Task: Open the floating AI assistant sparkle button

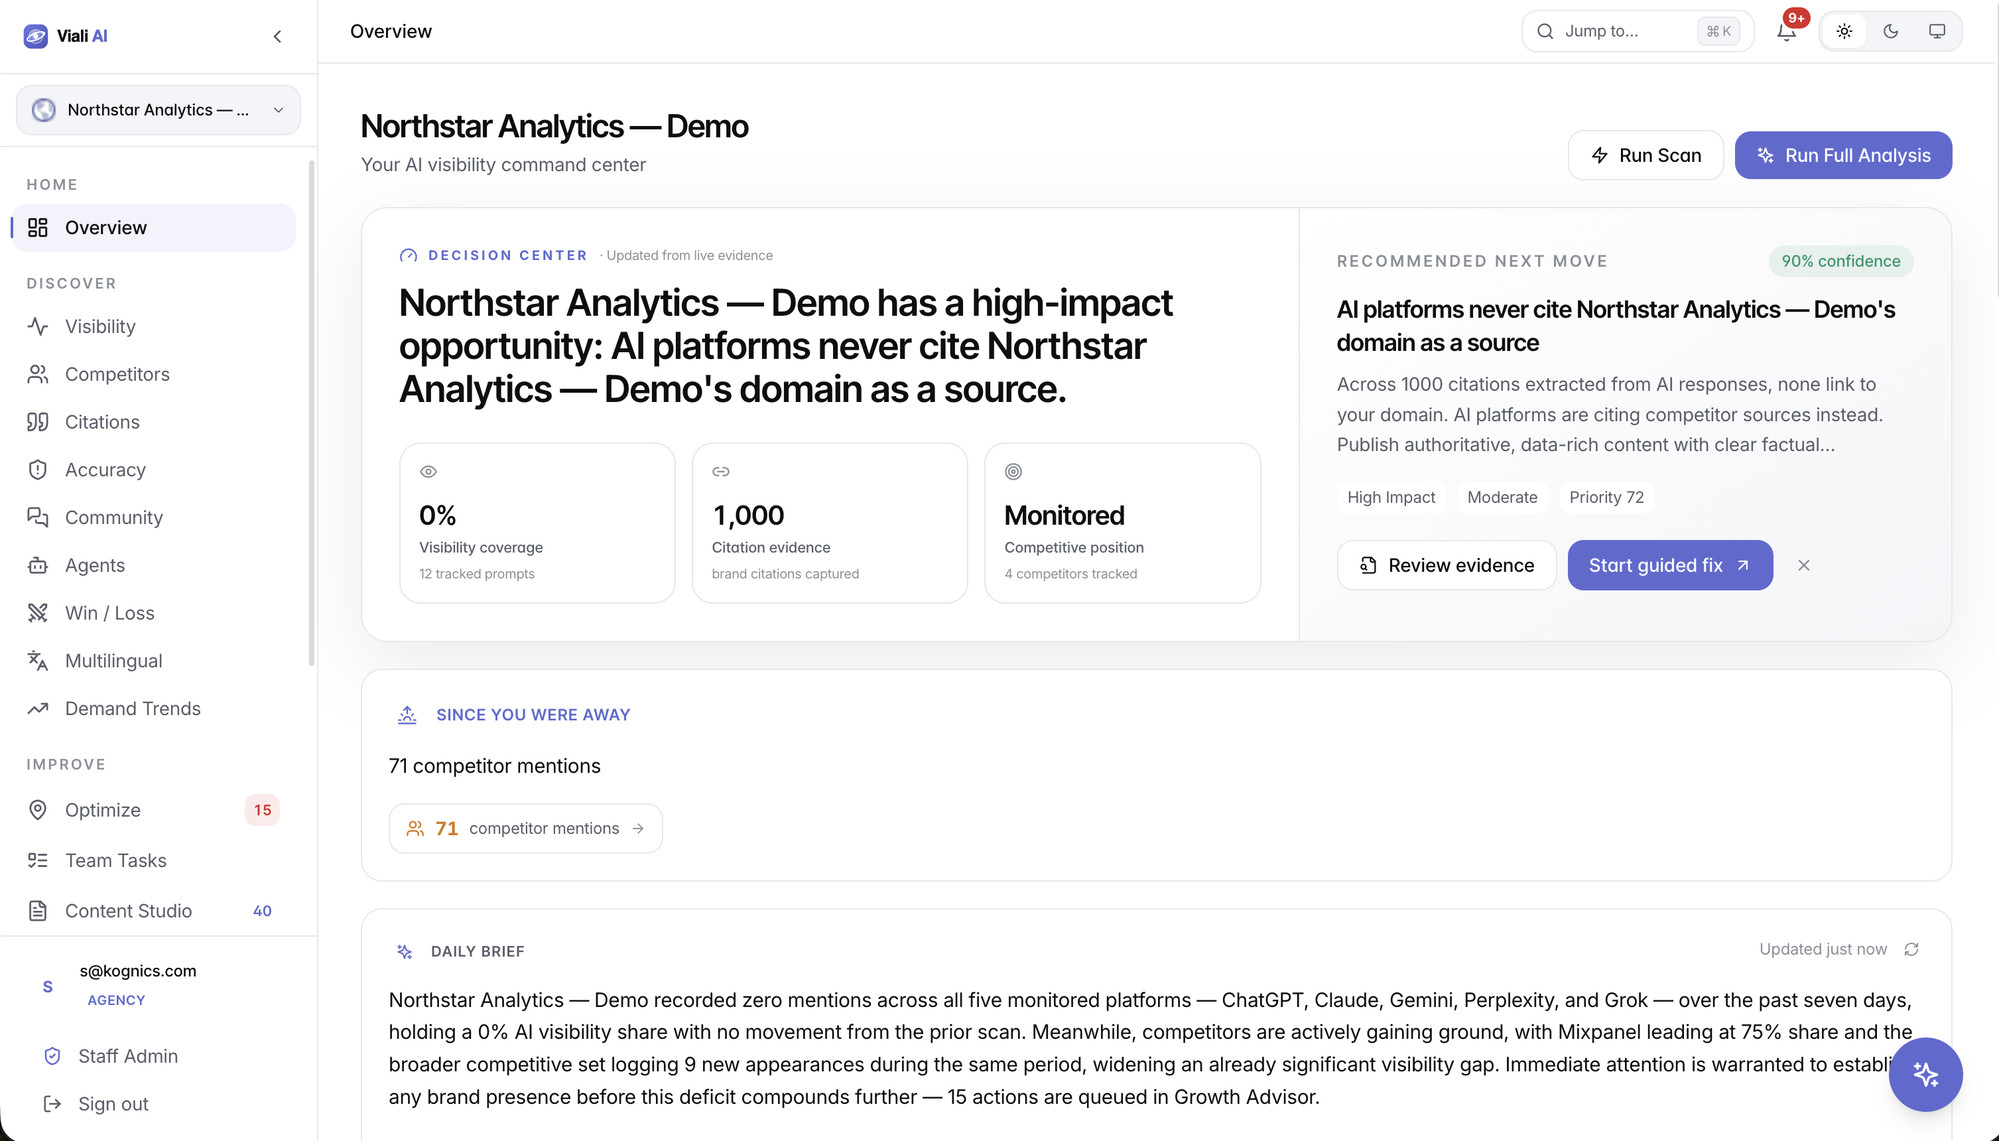Action: [x=1925, y=1074]
